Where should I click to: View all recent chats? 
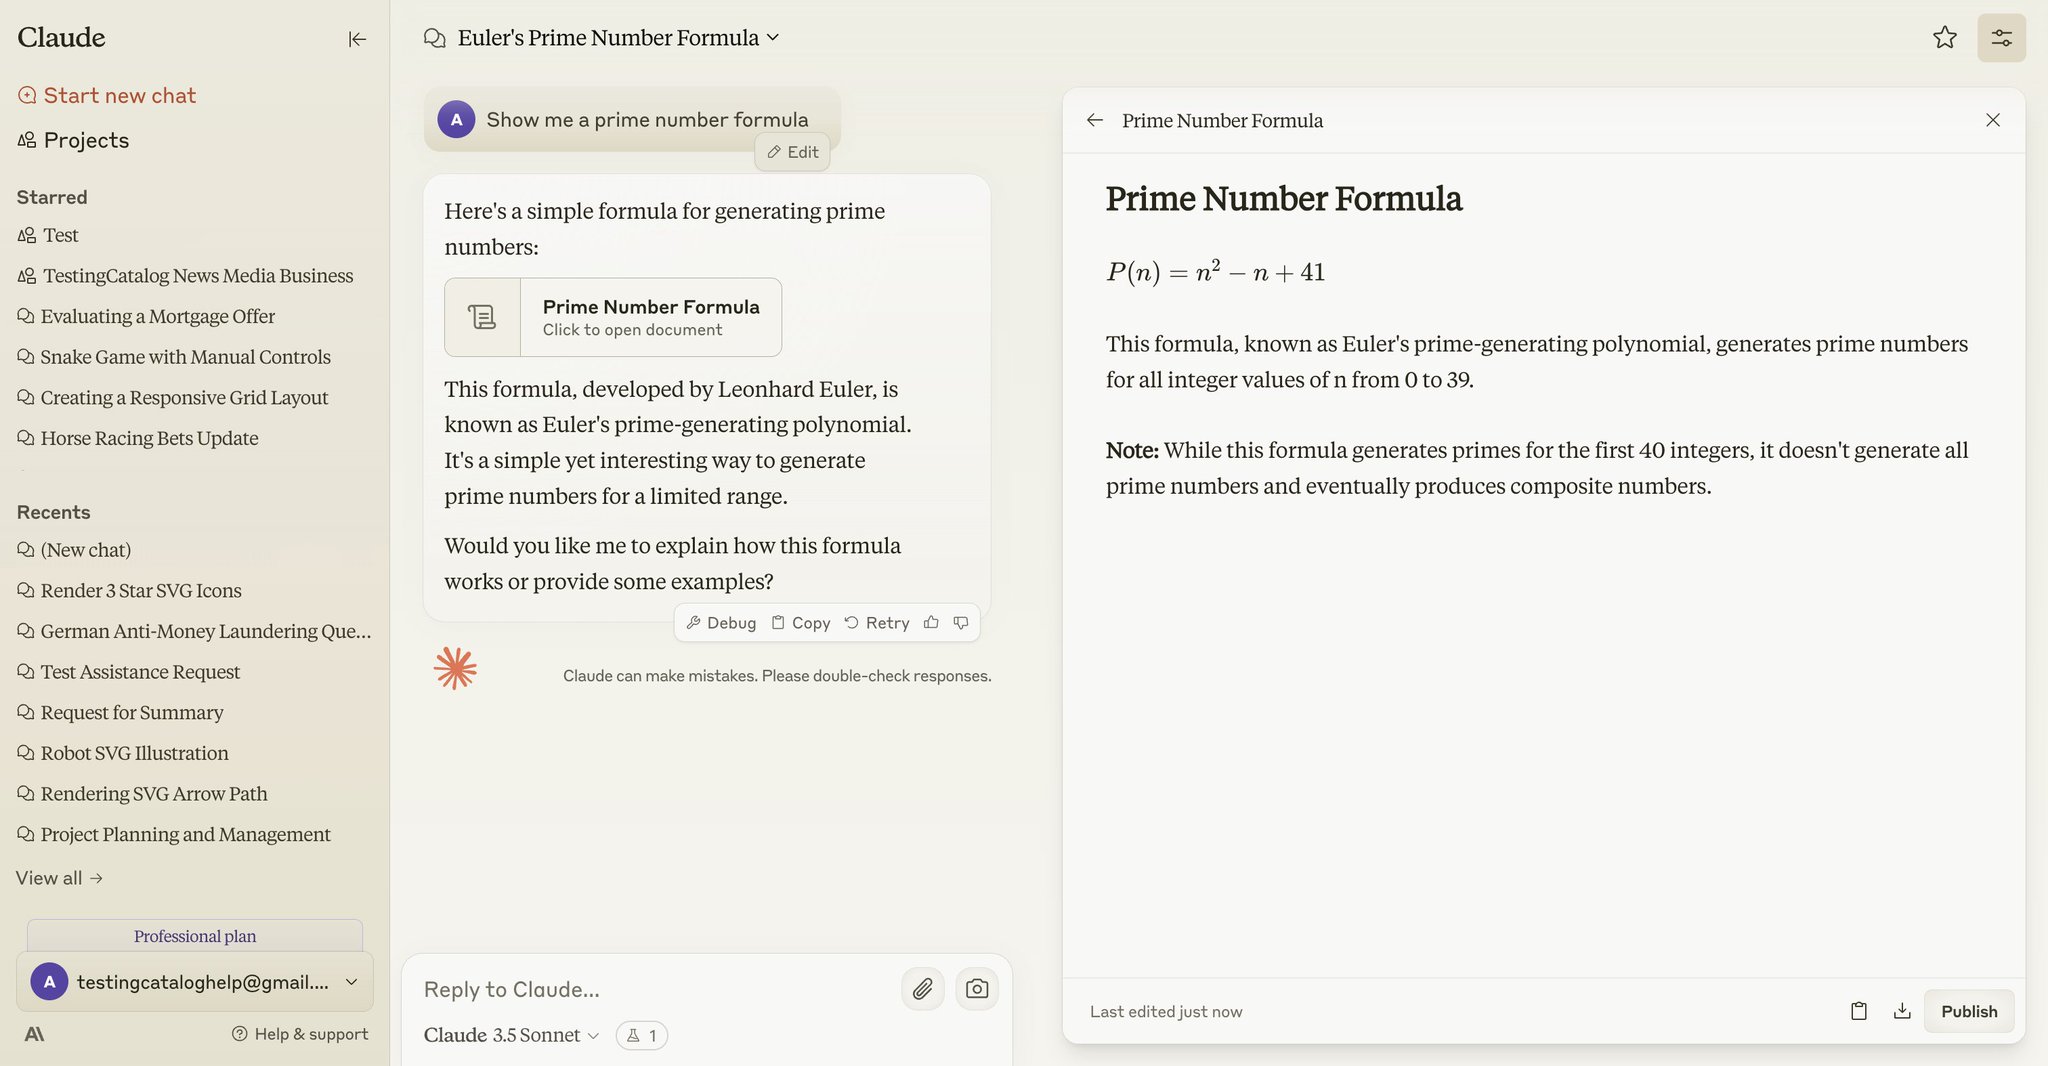tap(59, 878)
